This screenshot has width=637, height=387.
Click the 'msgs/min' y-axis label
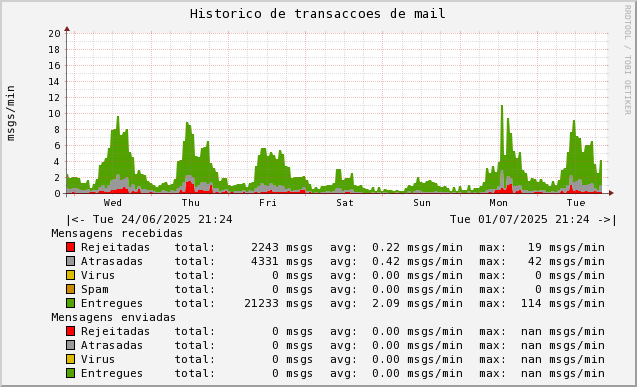click(11, 113)
